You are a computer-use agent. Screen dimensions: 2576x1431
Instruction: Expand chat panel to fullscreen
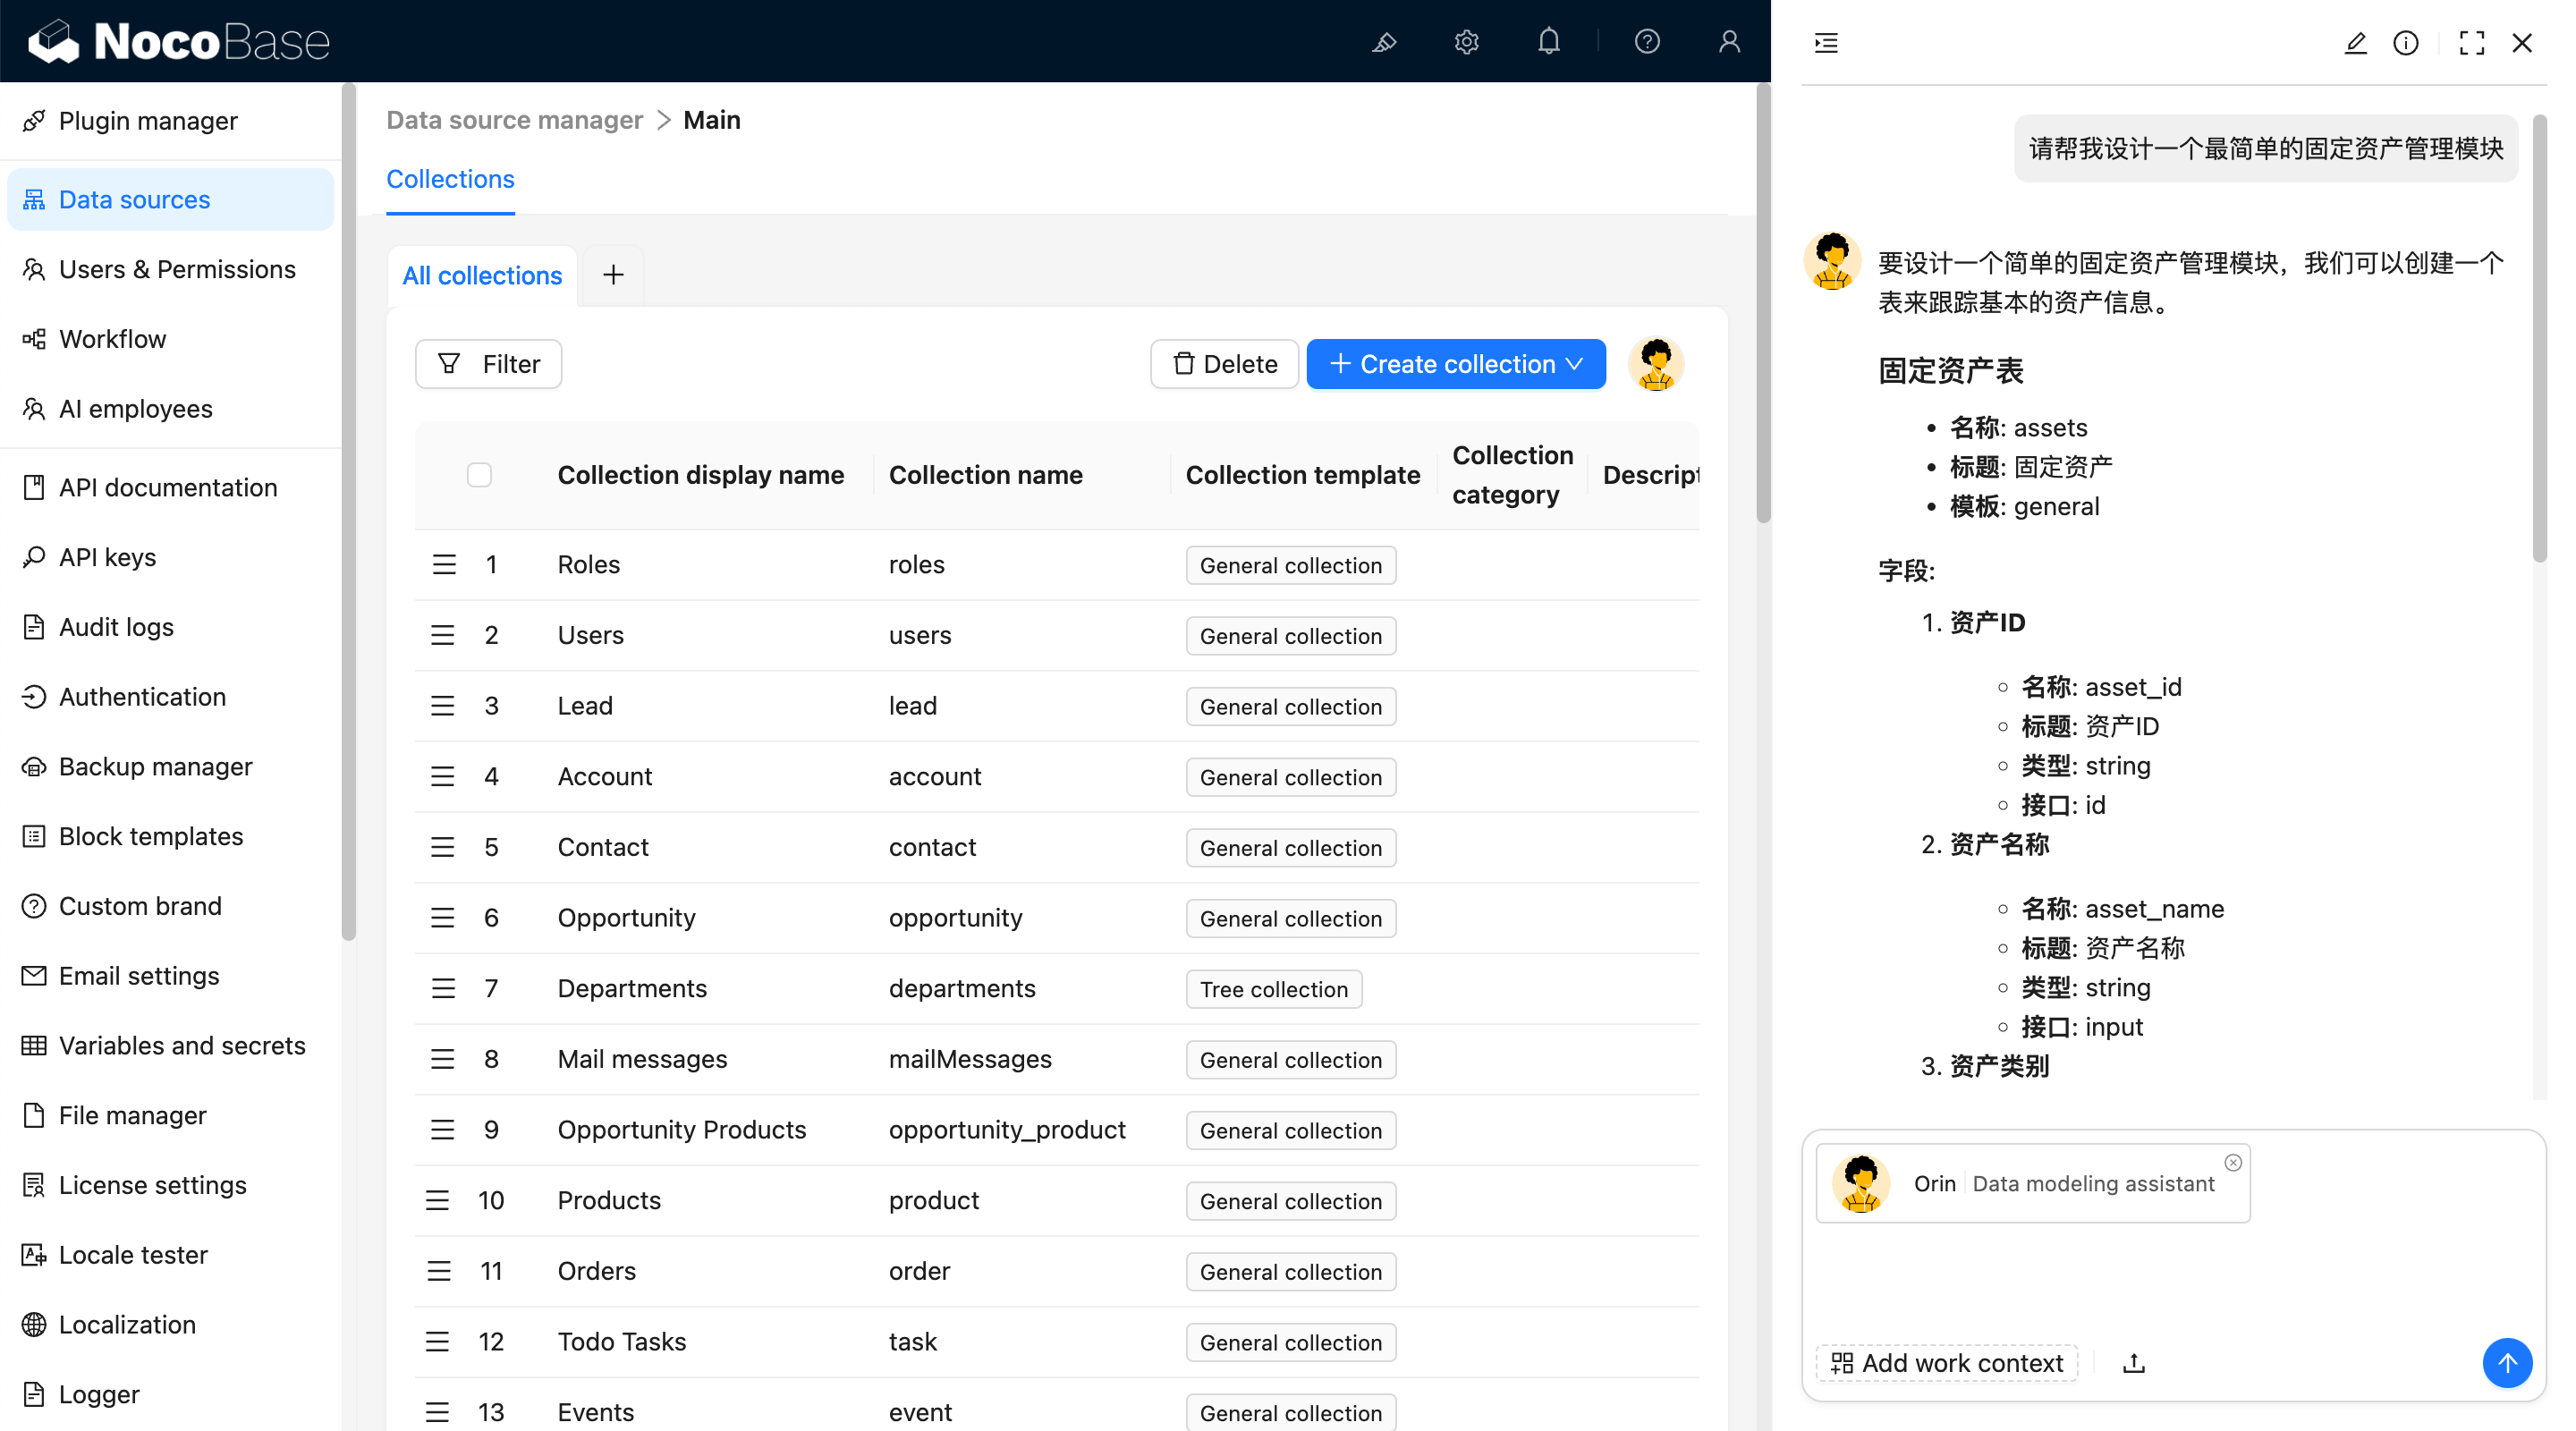click(x=2471, y=43)
